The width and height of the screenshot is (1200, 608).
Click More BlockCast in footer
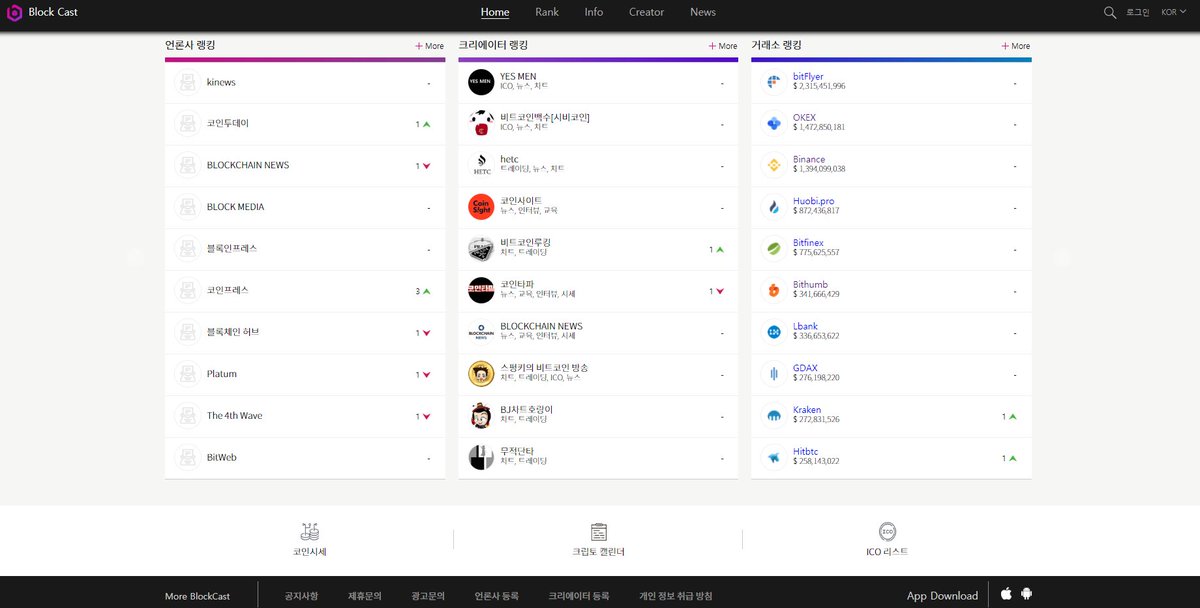197,596
